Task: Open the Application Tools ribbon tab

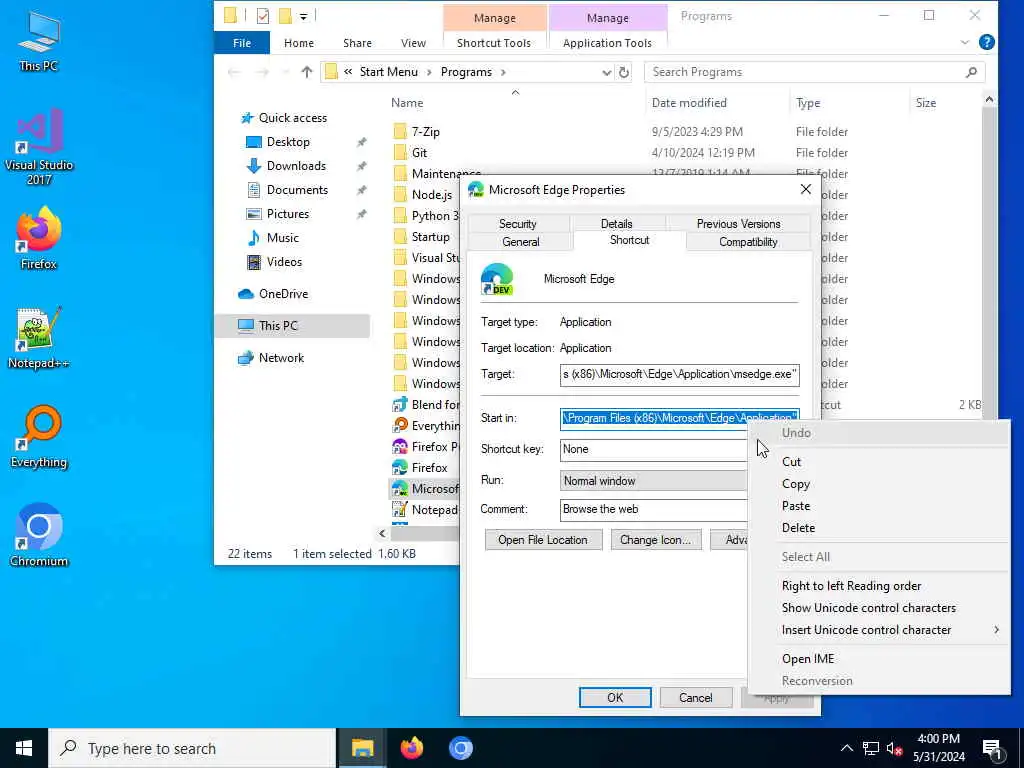Action: [607, 42]
